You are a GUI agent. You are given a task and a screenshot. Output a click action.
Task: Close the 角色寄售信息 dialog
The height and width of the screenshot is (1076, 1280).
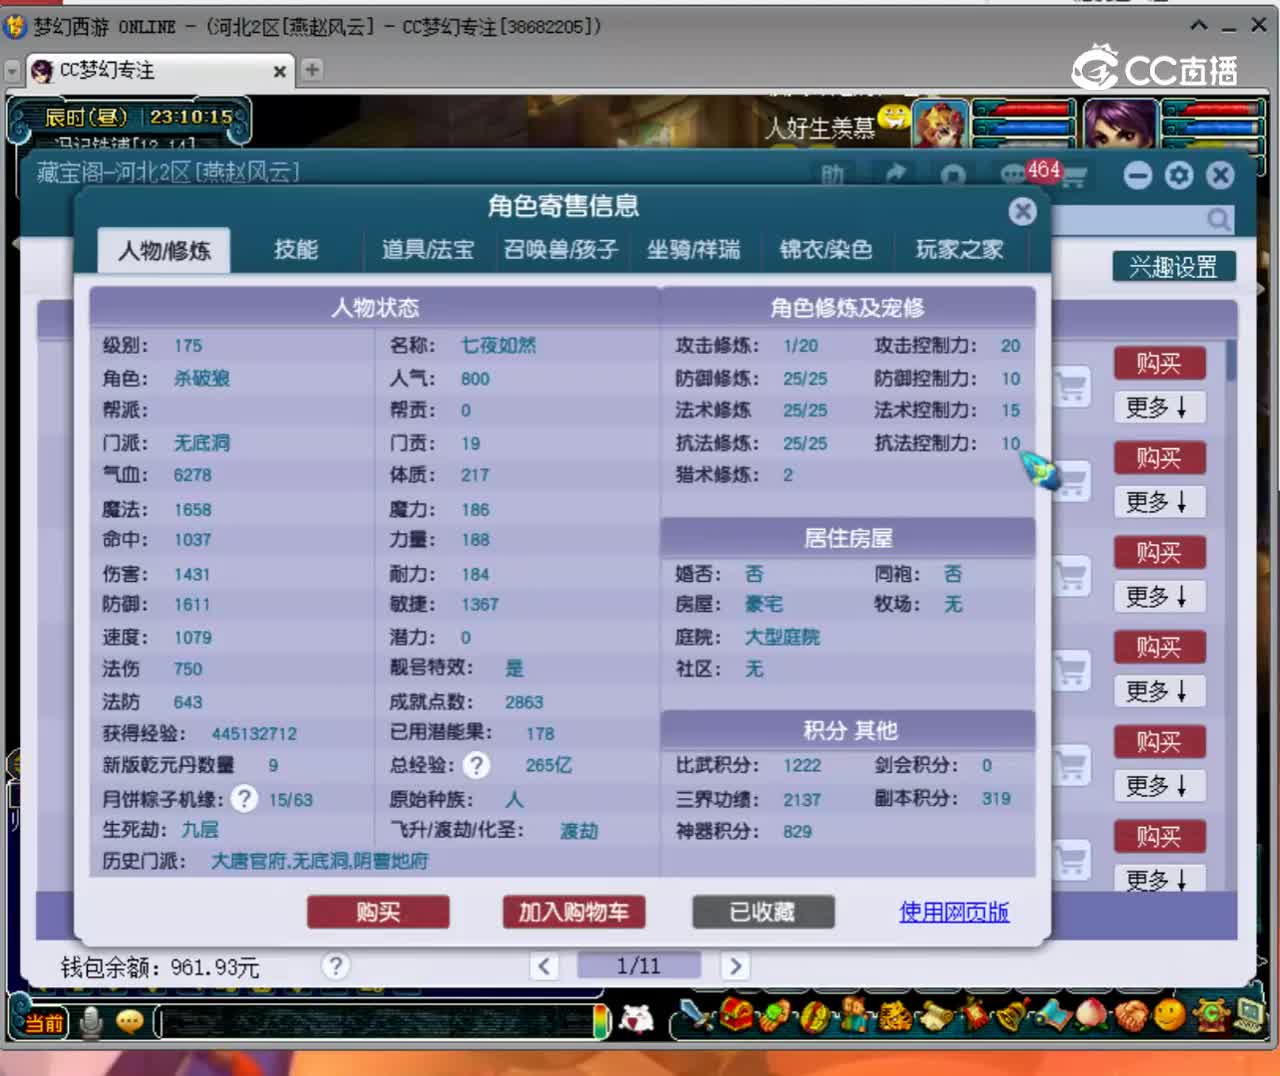1022,211
